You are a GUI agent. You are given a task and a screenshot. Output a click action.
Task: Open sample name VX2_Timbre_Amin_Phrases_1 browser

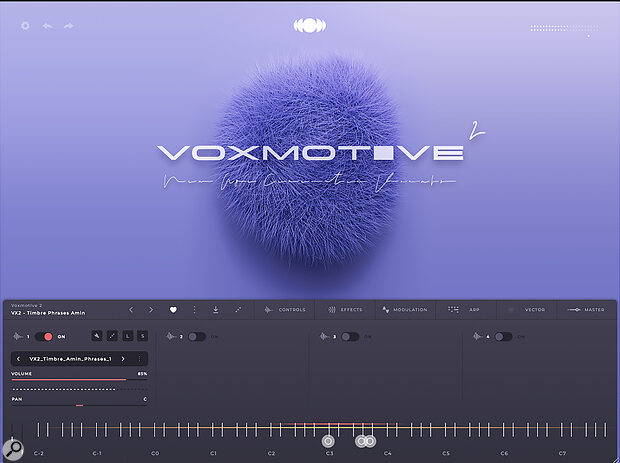click(70, 359)
